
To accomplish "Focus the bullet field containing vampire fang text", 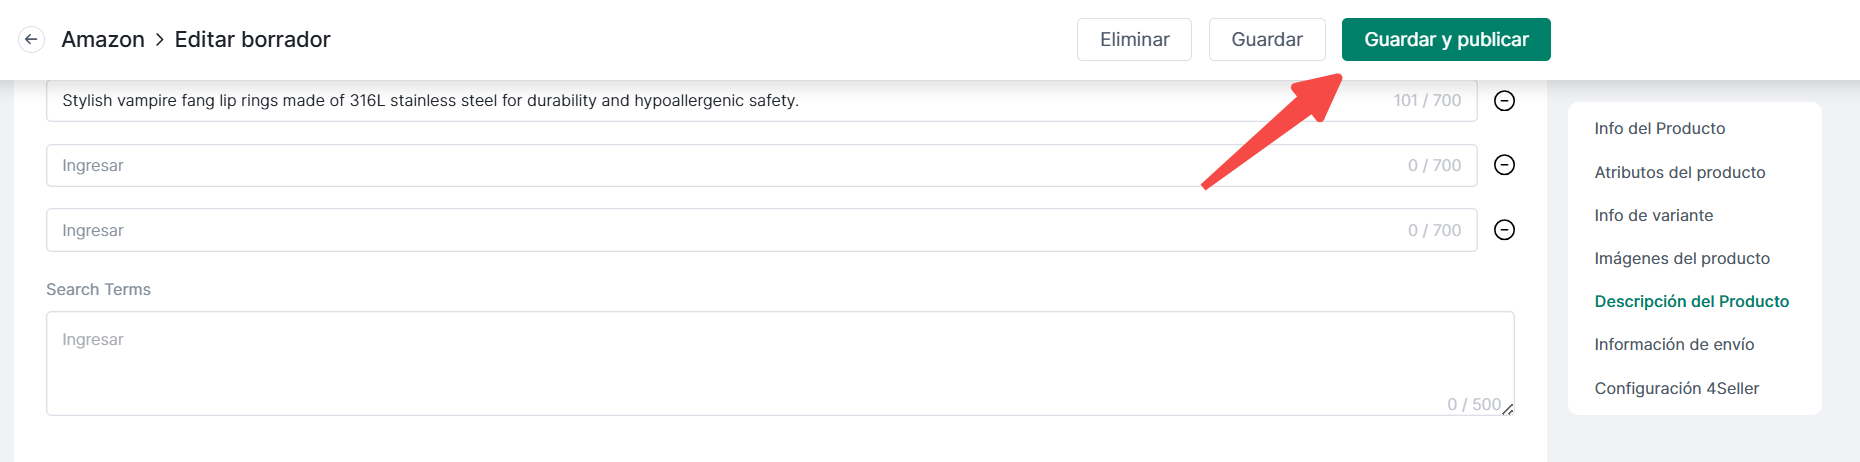I will pos(700,101).
